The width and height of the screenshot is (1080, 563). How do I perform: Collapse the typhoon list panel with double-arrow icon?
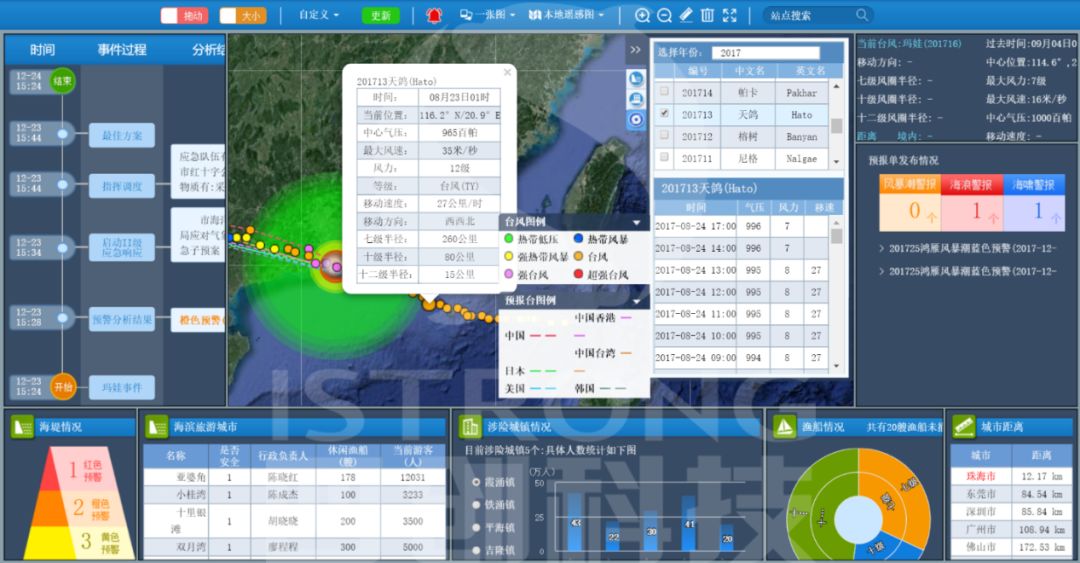tap(635, 50)
